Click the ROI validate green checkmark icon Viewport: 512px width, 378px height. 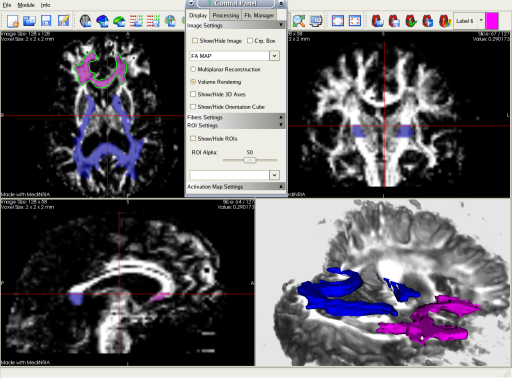click(411, 21)
